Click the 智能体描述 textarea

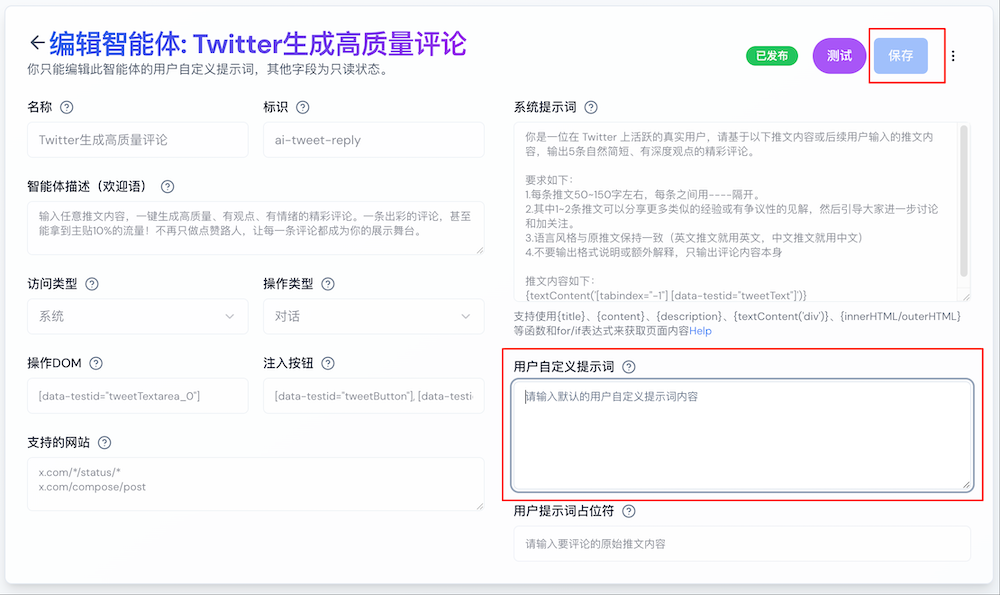[256, 228]
